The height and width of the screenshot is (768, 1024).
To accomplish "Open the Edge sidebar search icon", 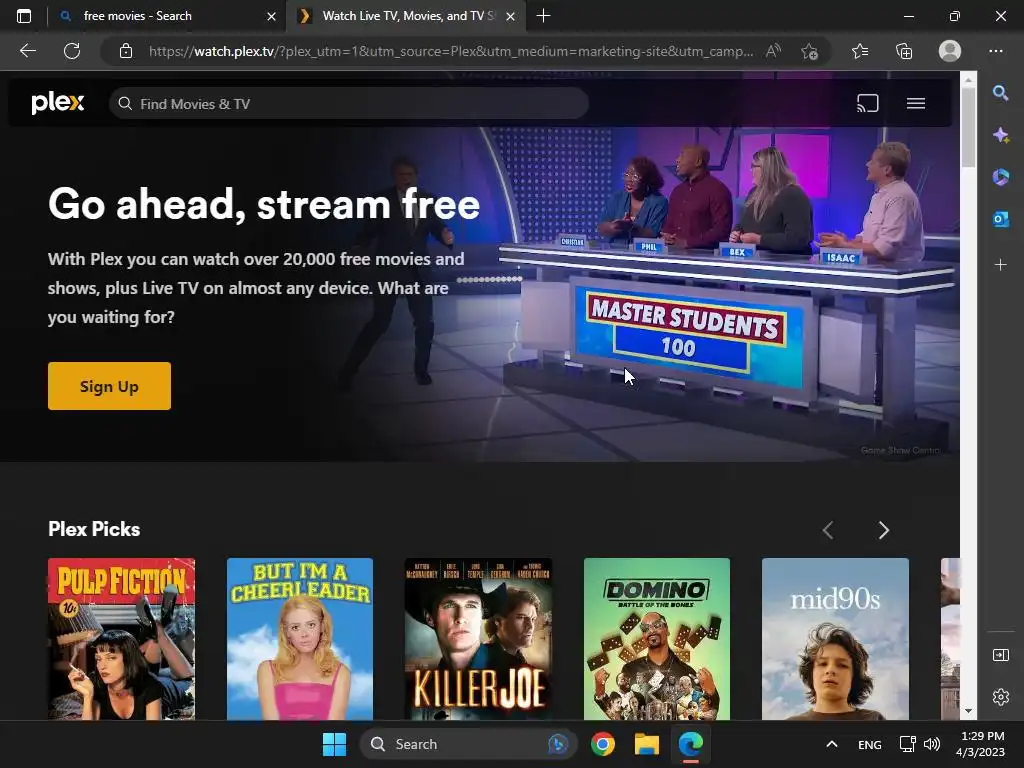I will click(x=1000, y=93).
